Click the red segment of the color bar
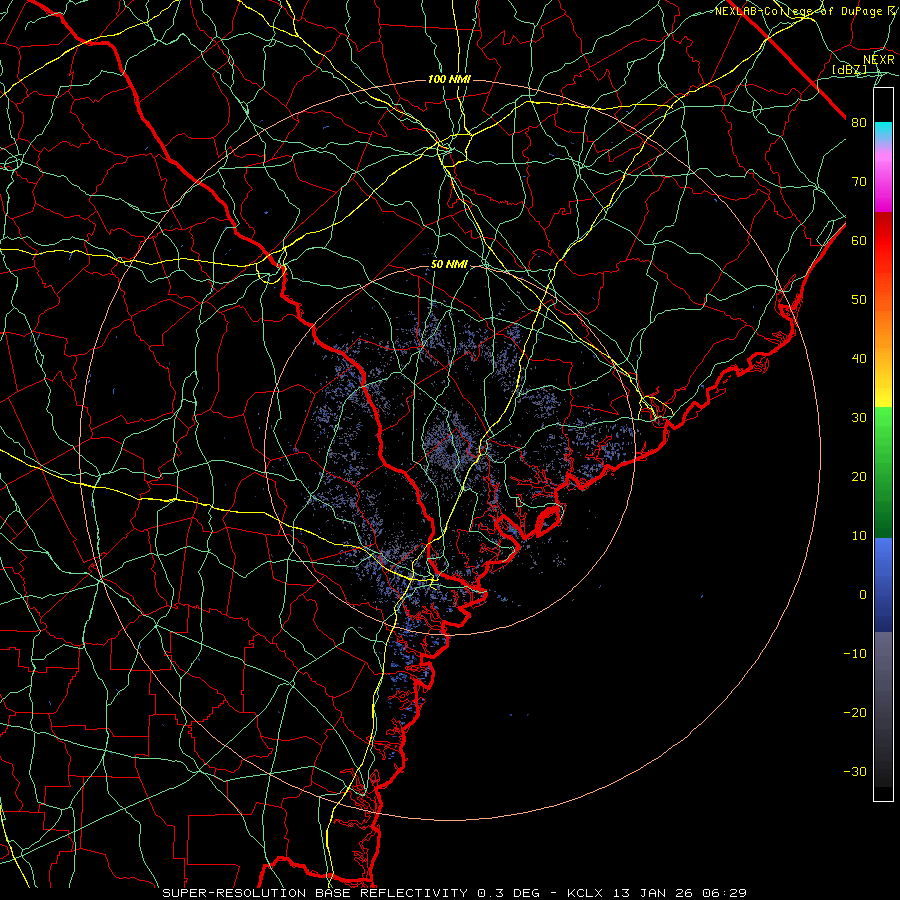Image resolution: width=900 pixels, height=900 pixels. (x=883, y=242)
